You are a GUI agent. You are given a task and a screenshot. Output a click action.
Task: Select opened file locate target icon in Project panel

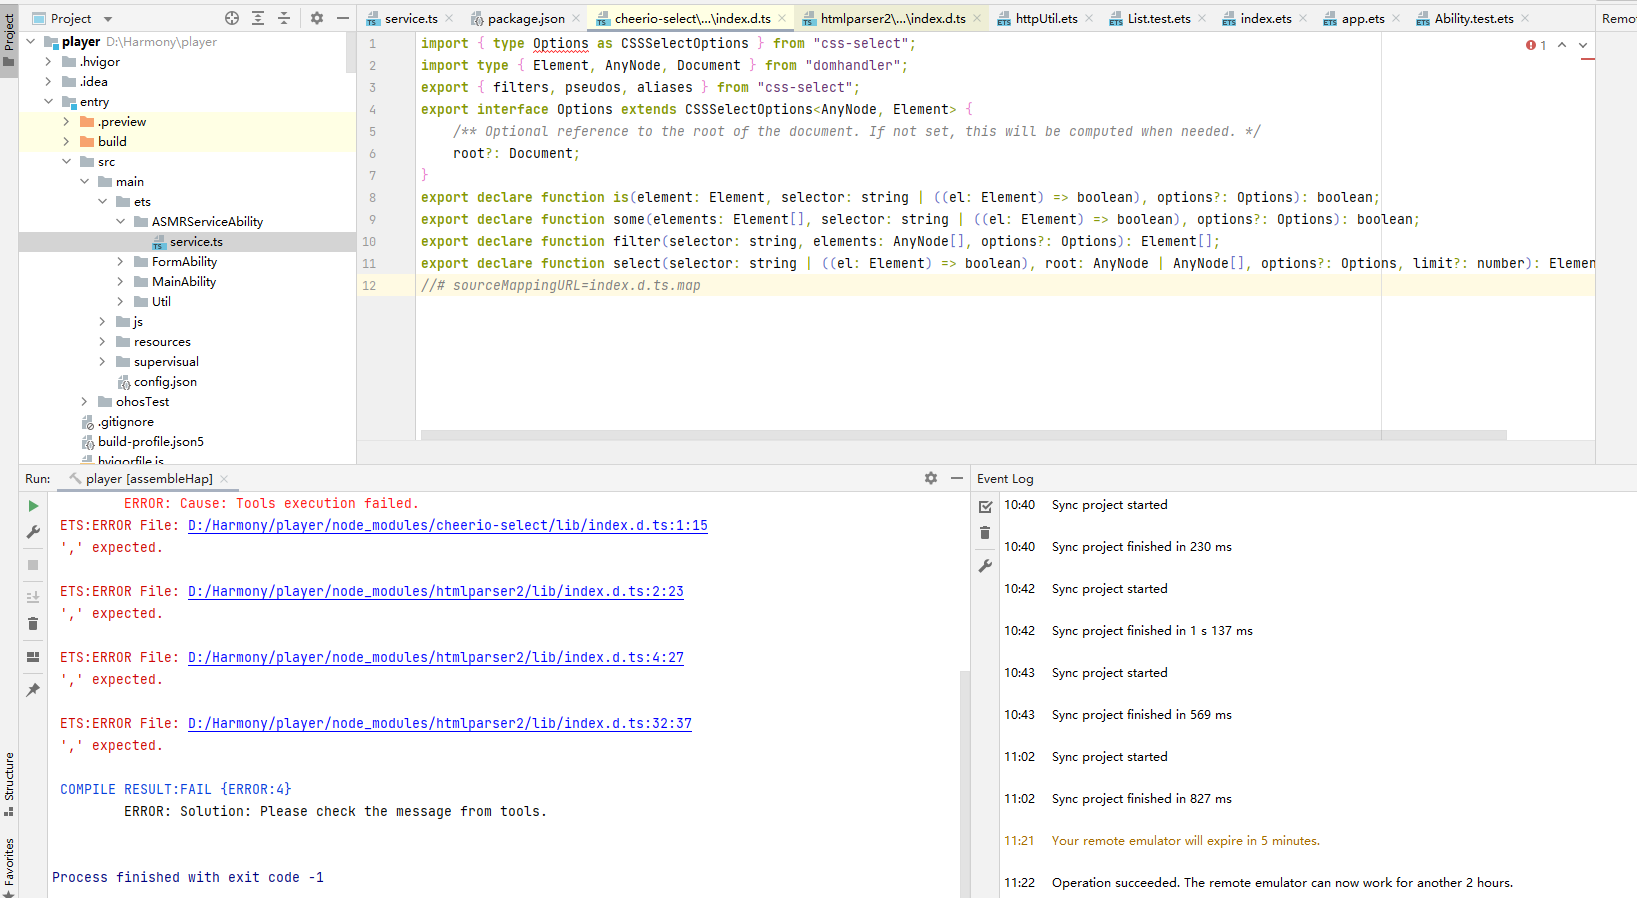point(232,18)
